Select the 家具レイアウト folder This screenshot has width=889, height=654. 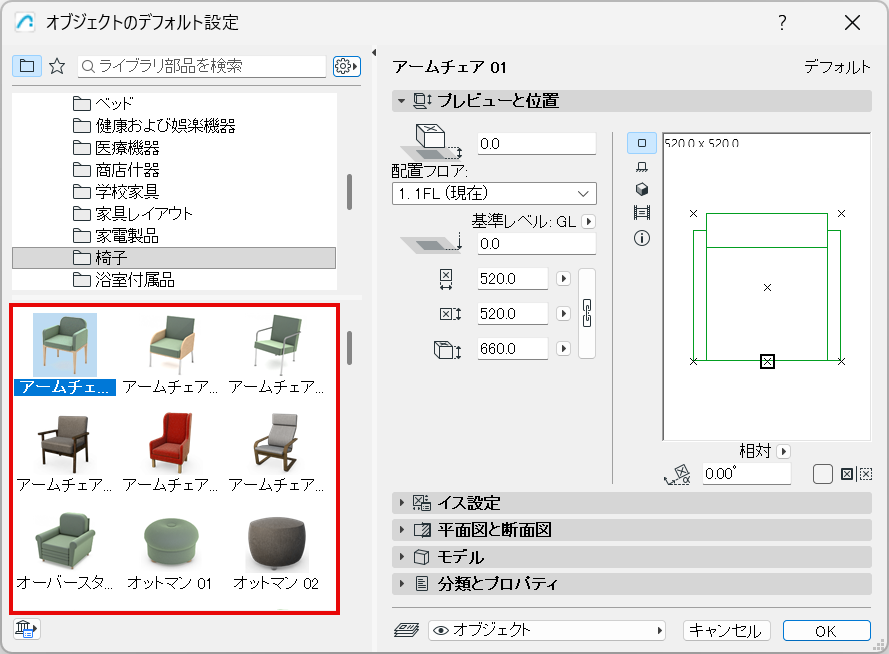click(133, 214)
